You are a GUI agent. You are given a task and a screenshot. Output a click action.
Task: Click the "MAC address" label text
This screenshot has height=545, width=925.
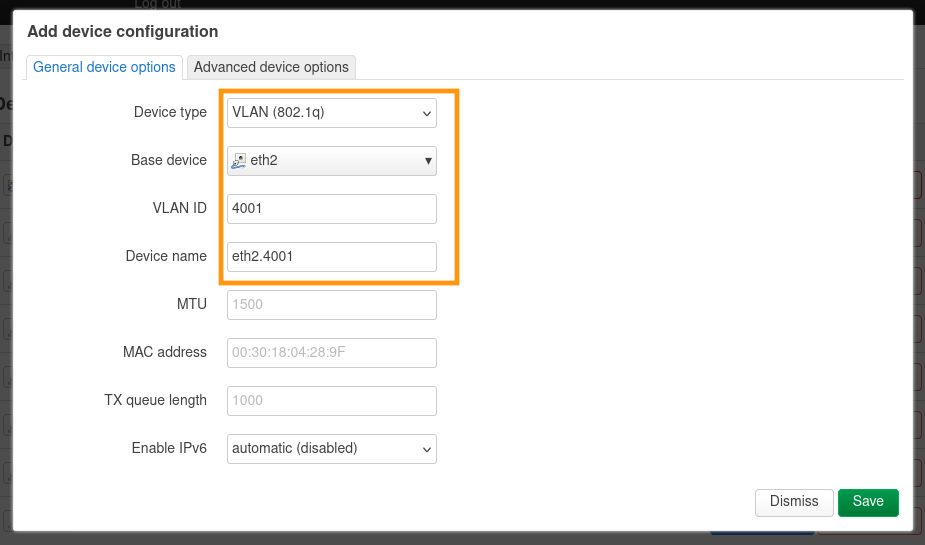click(x=164, y=352)
